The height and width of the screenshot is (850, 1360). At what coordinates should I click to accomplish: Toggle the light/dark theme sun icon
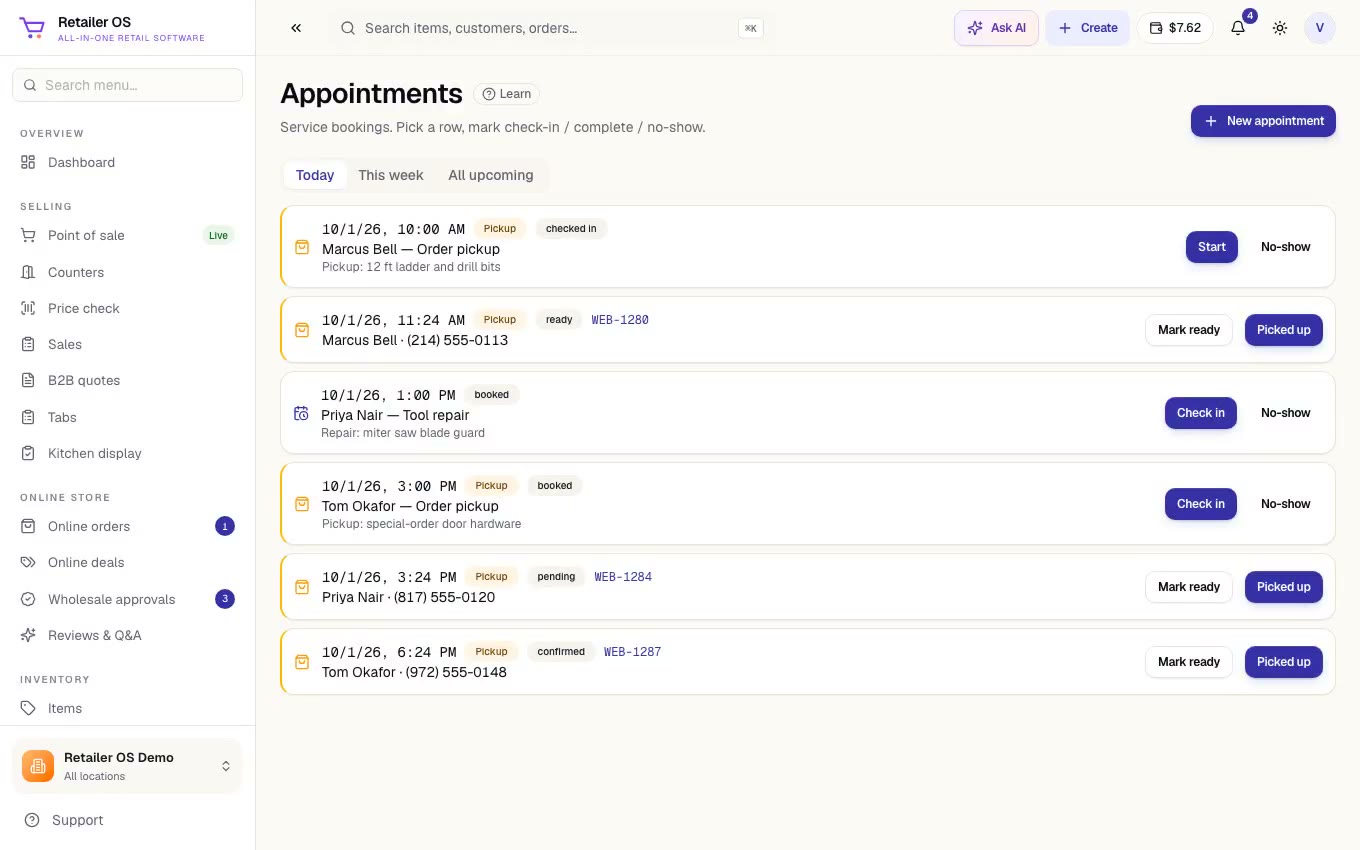1280,28
